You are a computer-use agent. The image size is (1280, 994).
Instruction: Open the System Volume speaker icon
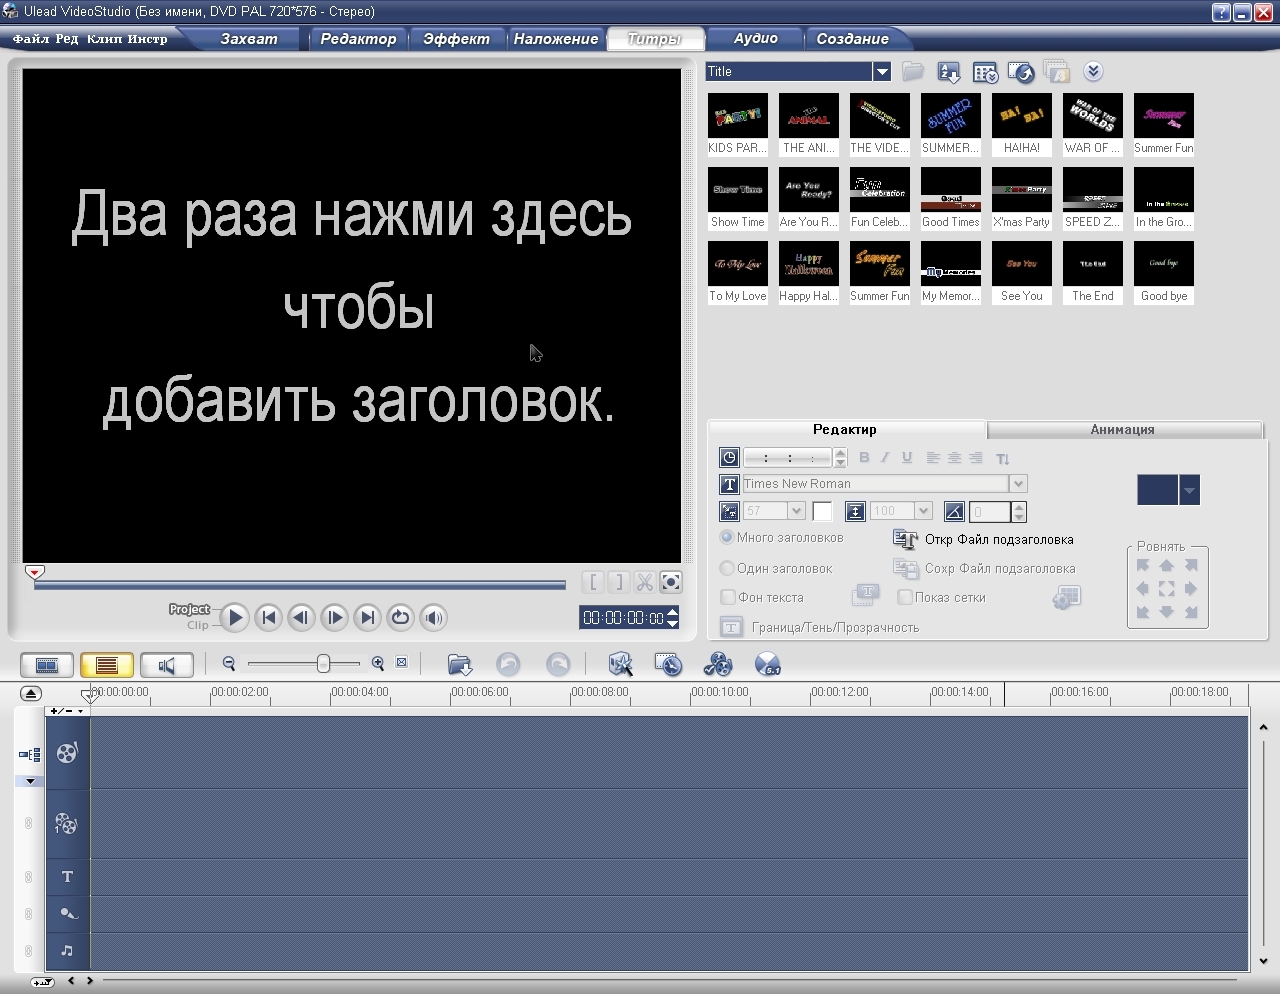pos(434,618)
